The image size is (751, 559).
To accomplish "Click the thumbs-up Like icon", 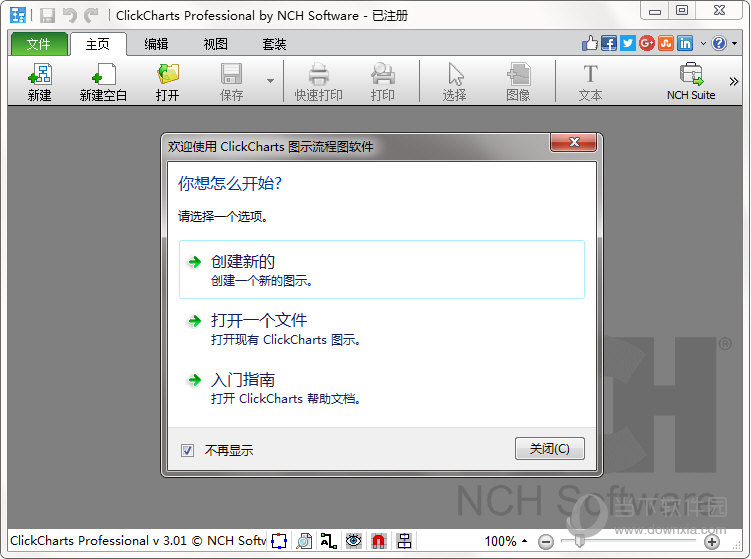I will 590,43.
